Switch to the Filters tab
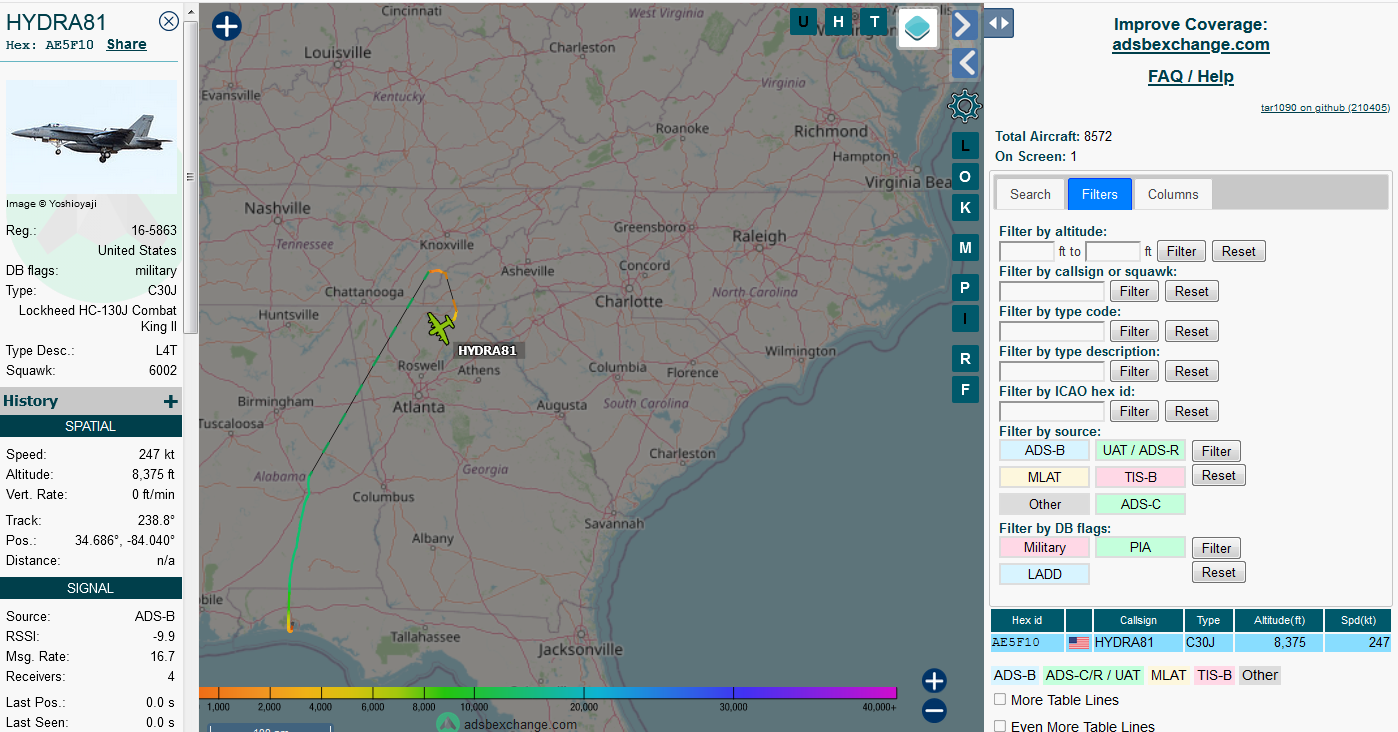The height and width of the screenshot is (732, 1398). 1100,194
